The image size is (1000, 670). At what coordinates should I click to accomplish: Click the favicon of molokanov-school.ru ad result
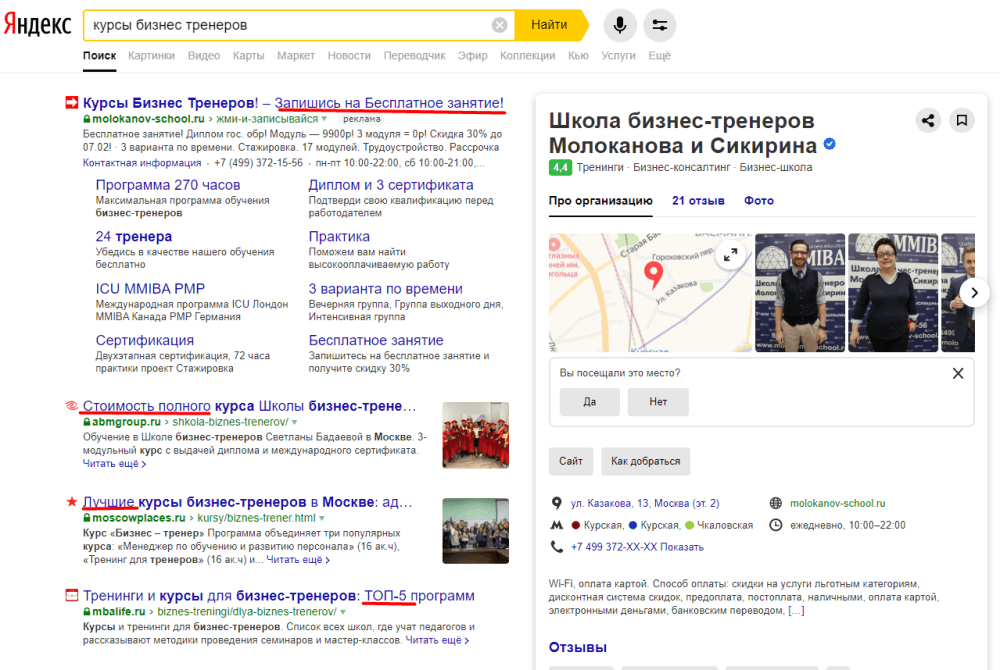pyautogui.click(x=71, y=103)
